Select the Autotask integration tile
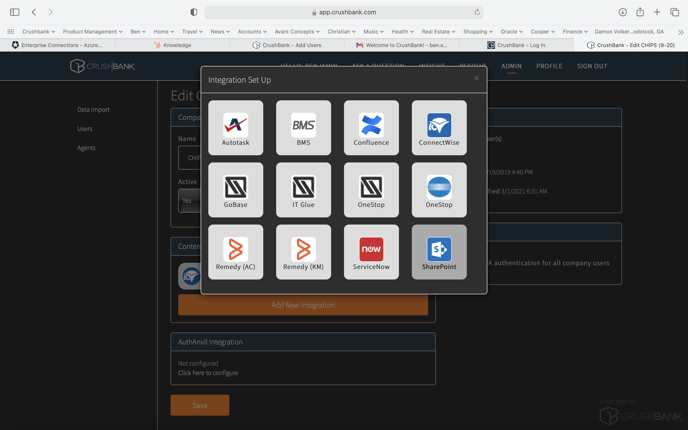Image resolution: width=688 pixels, height=430 pixels. pos(236,128)
